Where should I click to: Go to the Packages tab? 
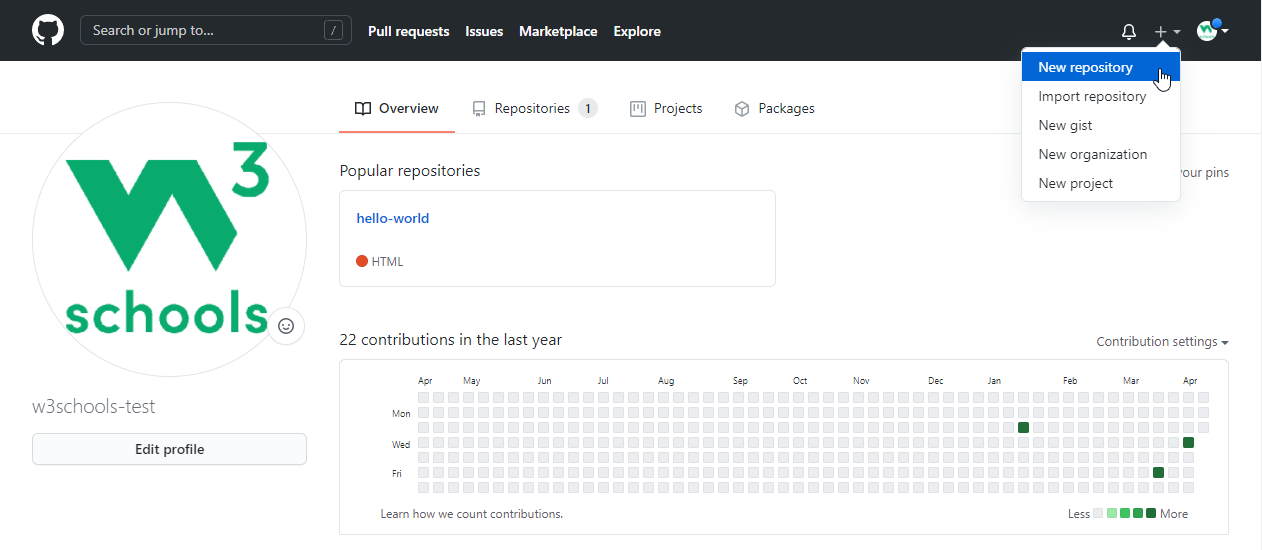774,109
